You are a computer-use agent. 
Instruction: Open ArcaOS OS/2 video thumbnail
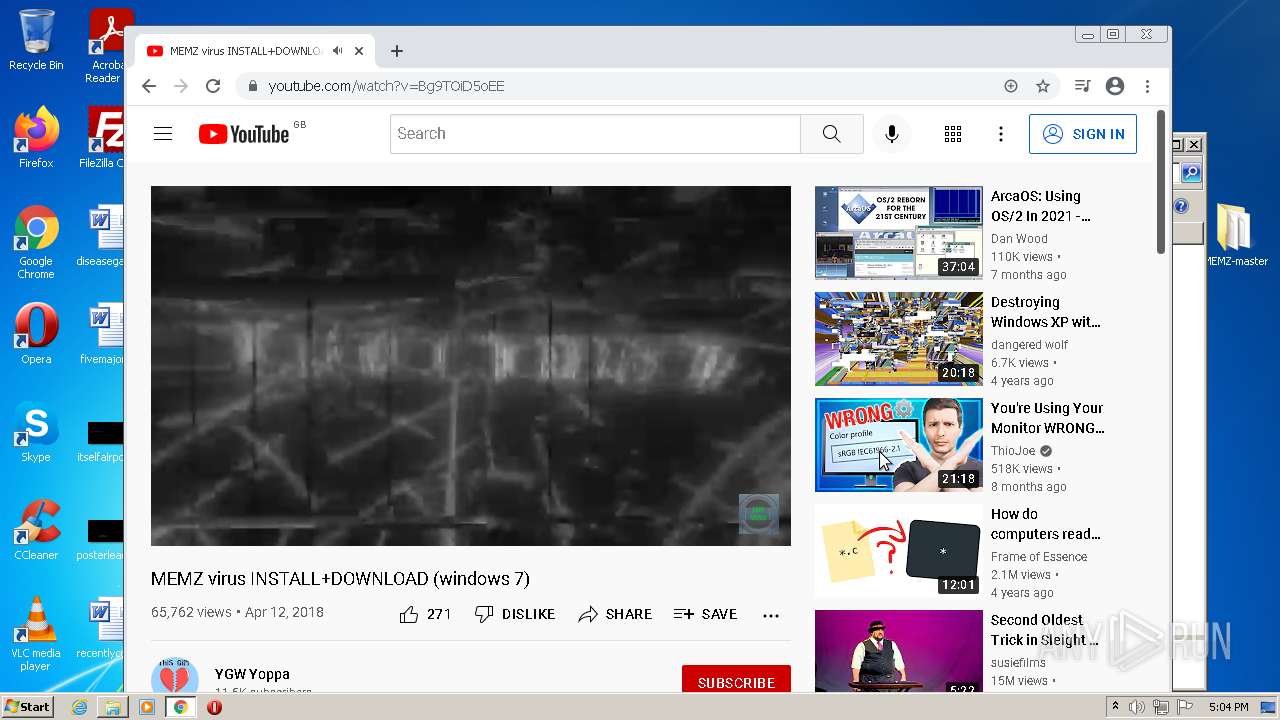899,233
